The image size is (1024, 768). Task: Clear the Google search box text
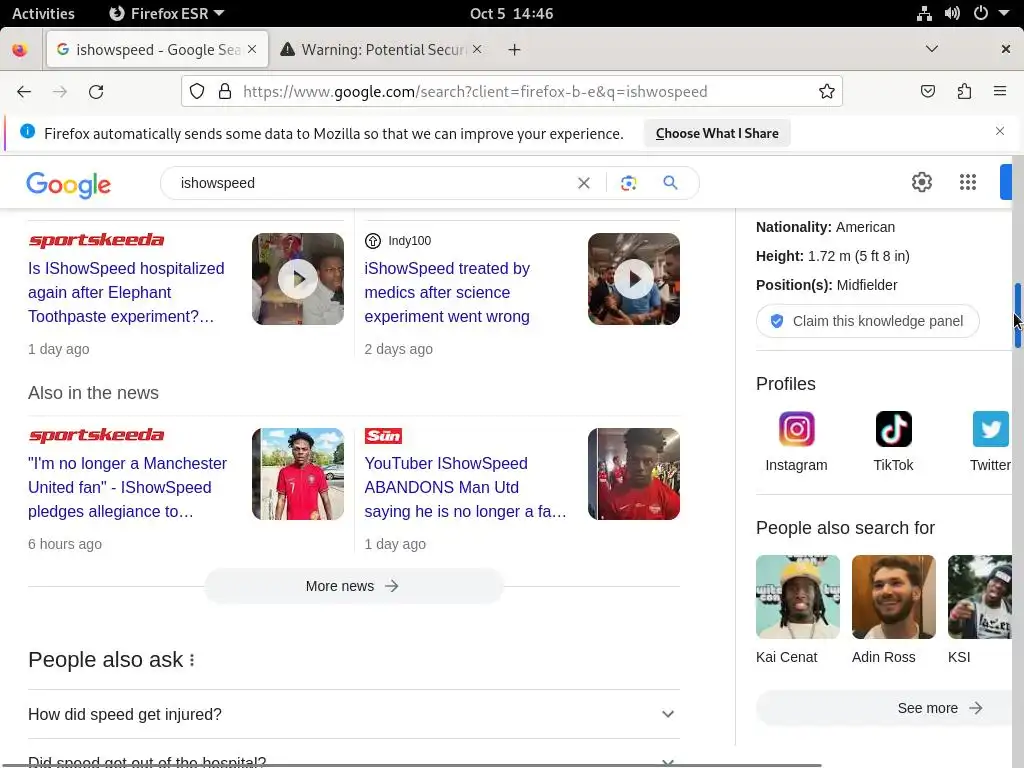(584, 183)
